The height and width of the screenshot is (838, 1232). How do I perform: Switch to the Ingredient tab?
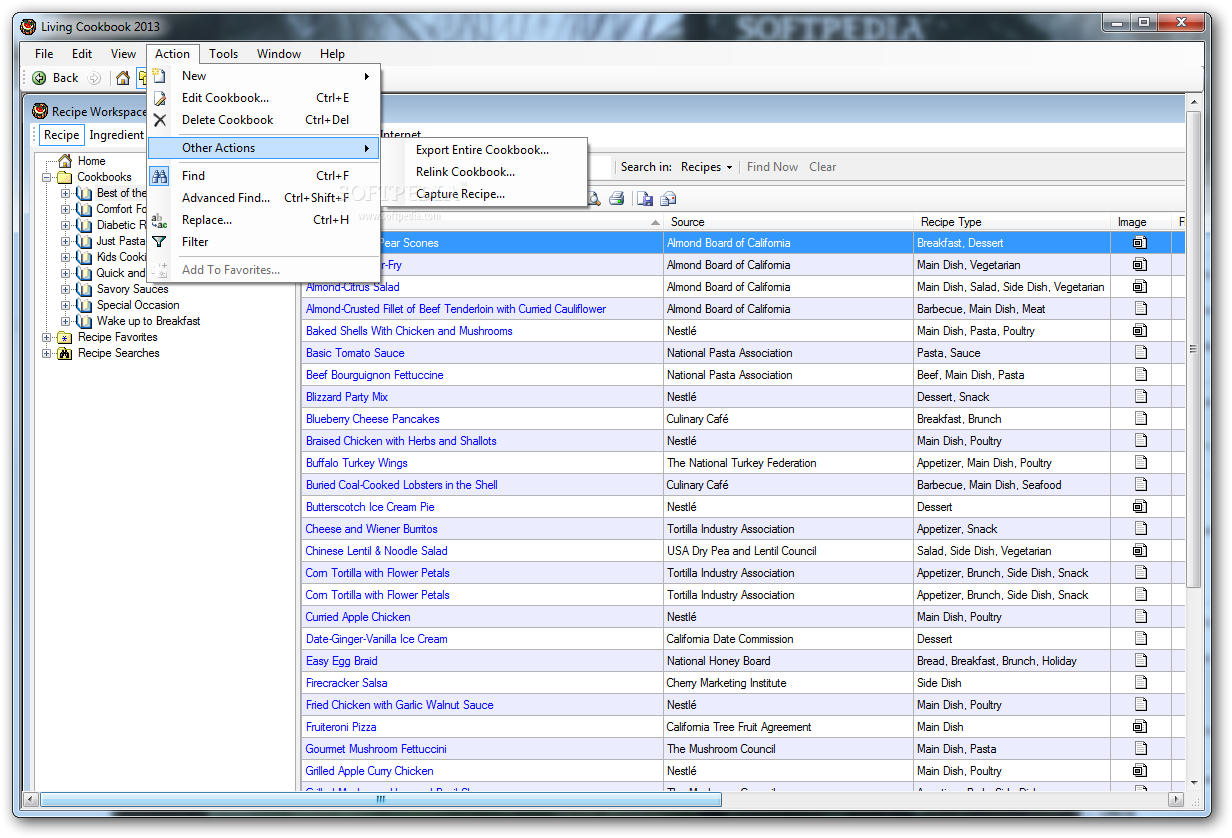pos(117,135)
